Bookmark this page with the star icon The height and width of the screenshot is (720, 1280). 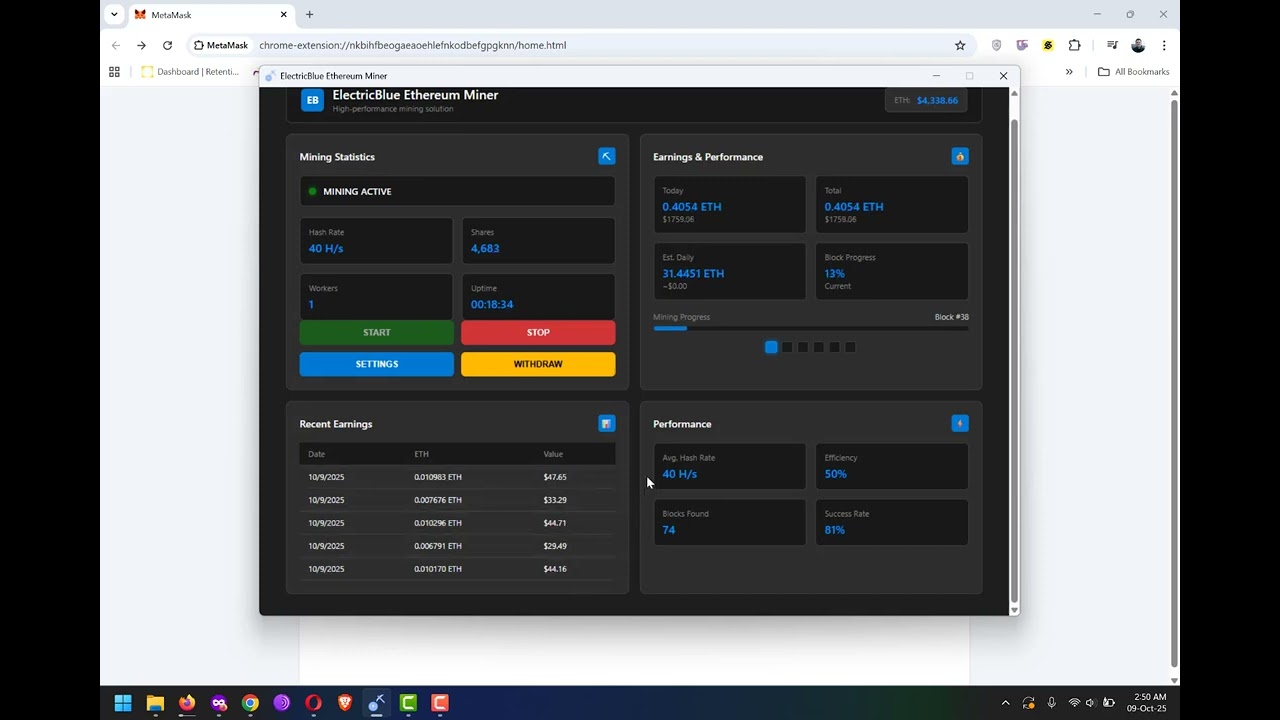[x=960, y=45]
